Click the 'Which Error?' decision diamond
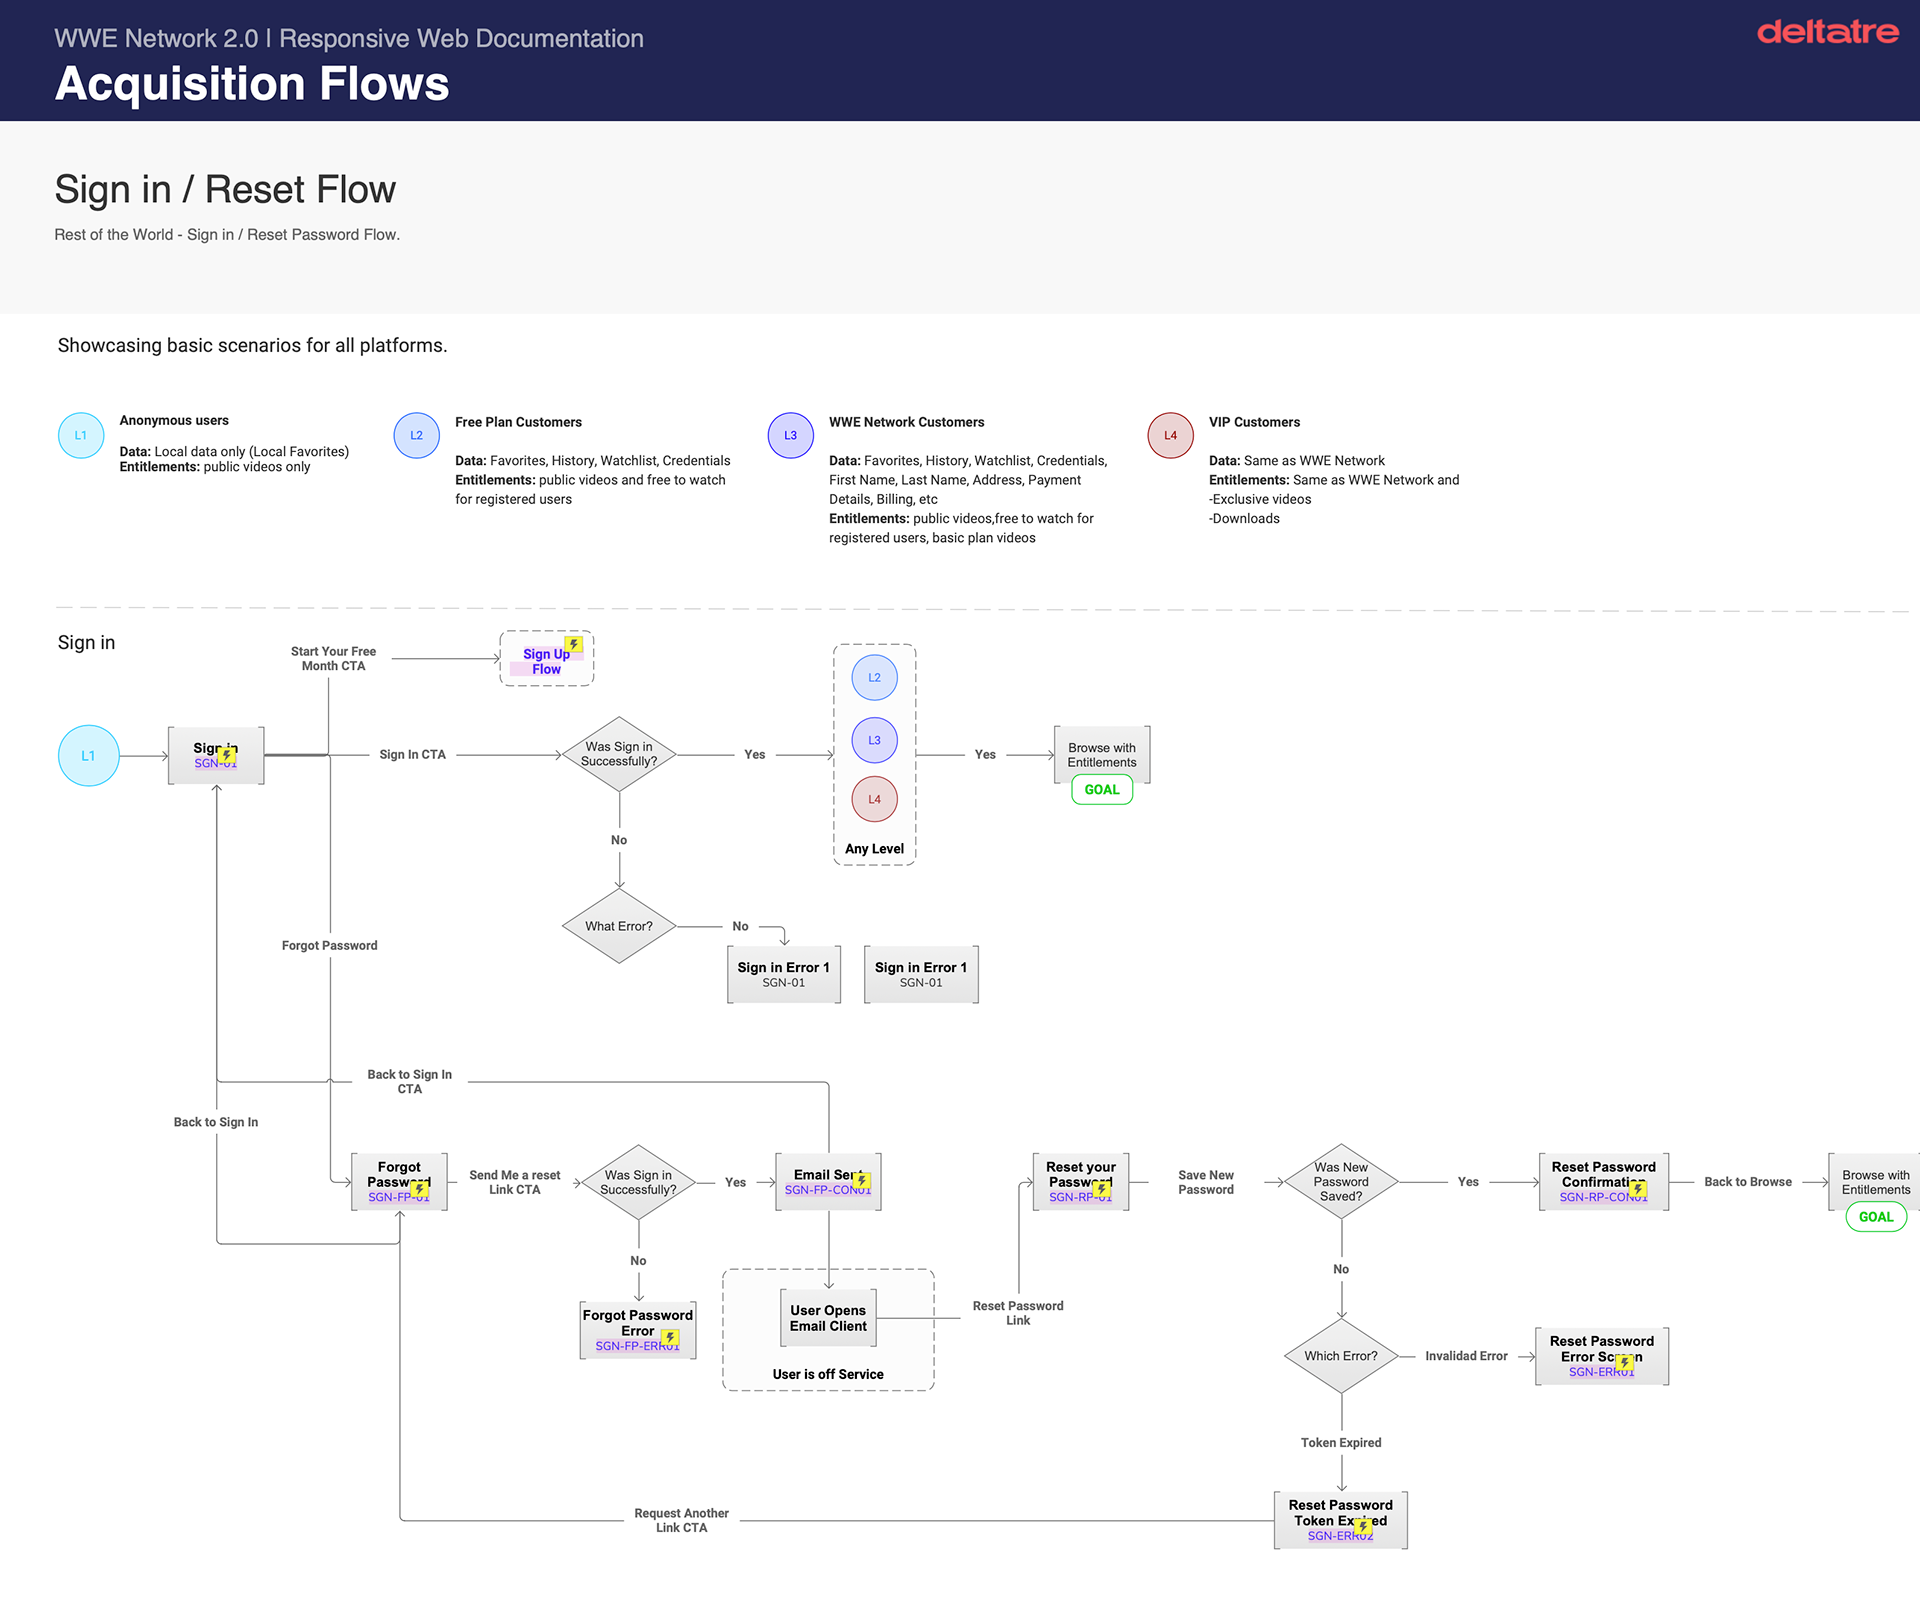This screenshot has width=1920, height=1617. pyautogui.click(x=1341, y=1357)
